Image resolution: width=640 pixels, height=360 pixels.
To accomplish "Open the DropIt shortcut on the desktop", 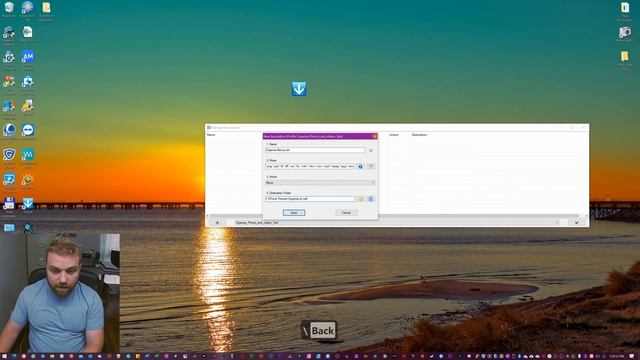I will [x=27, y=204].
